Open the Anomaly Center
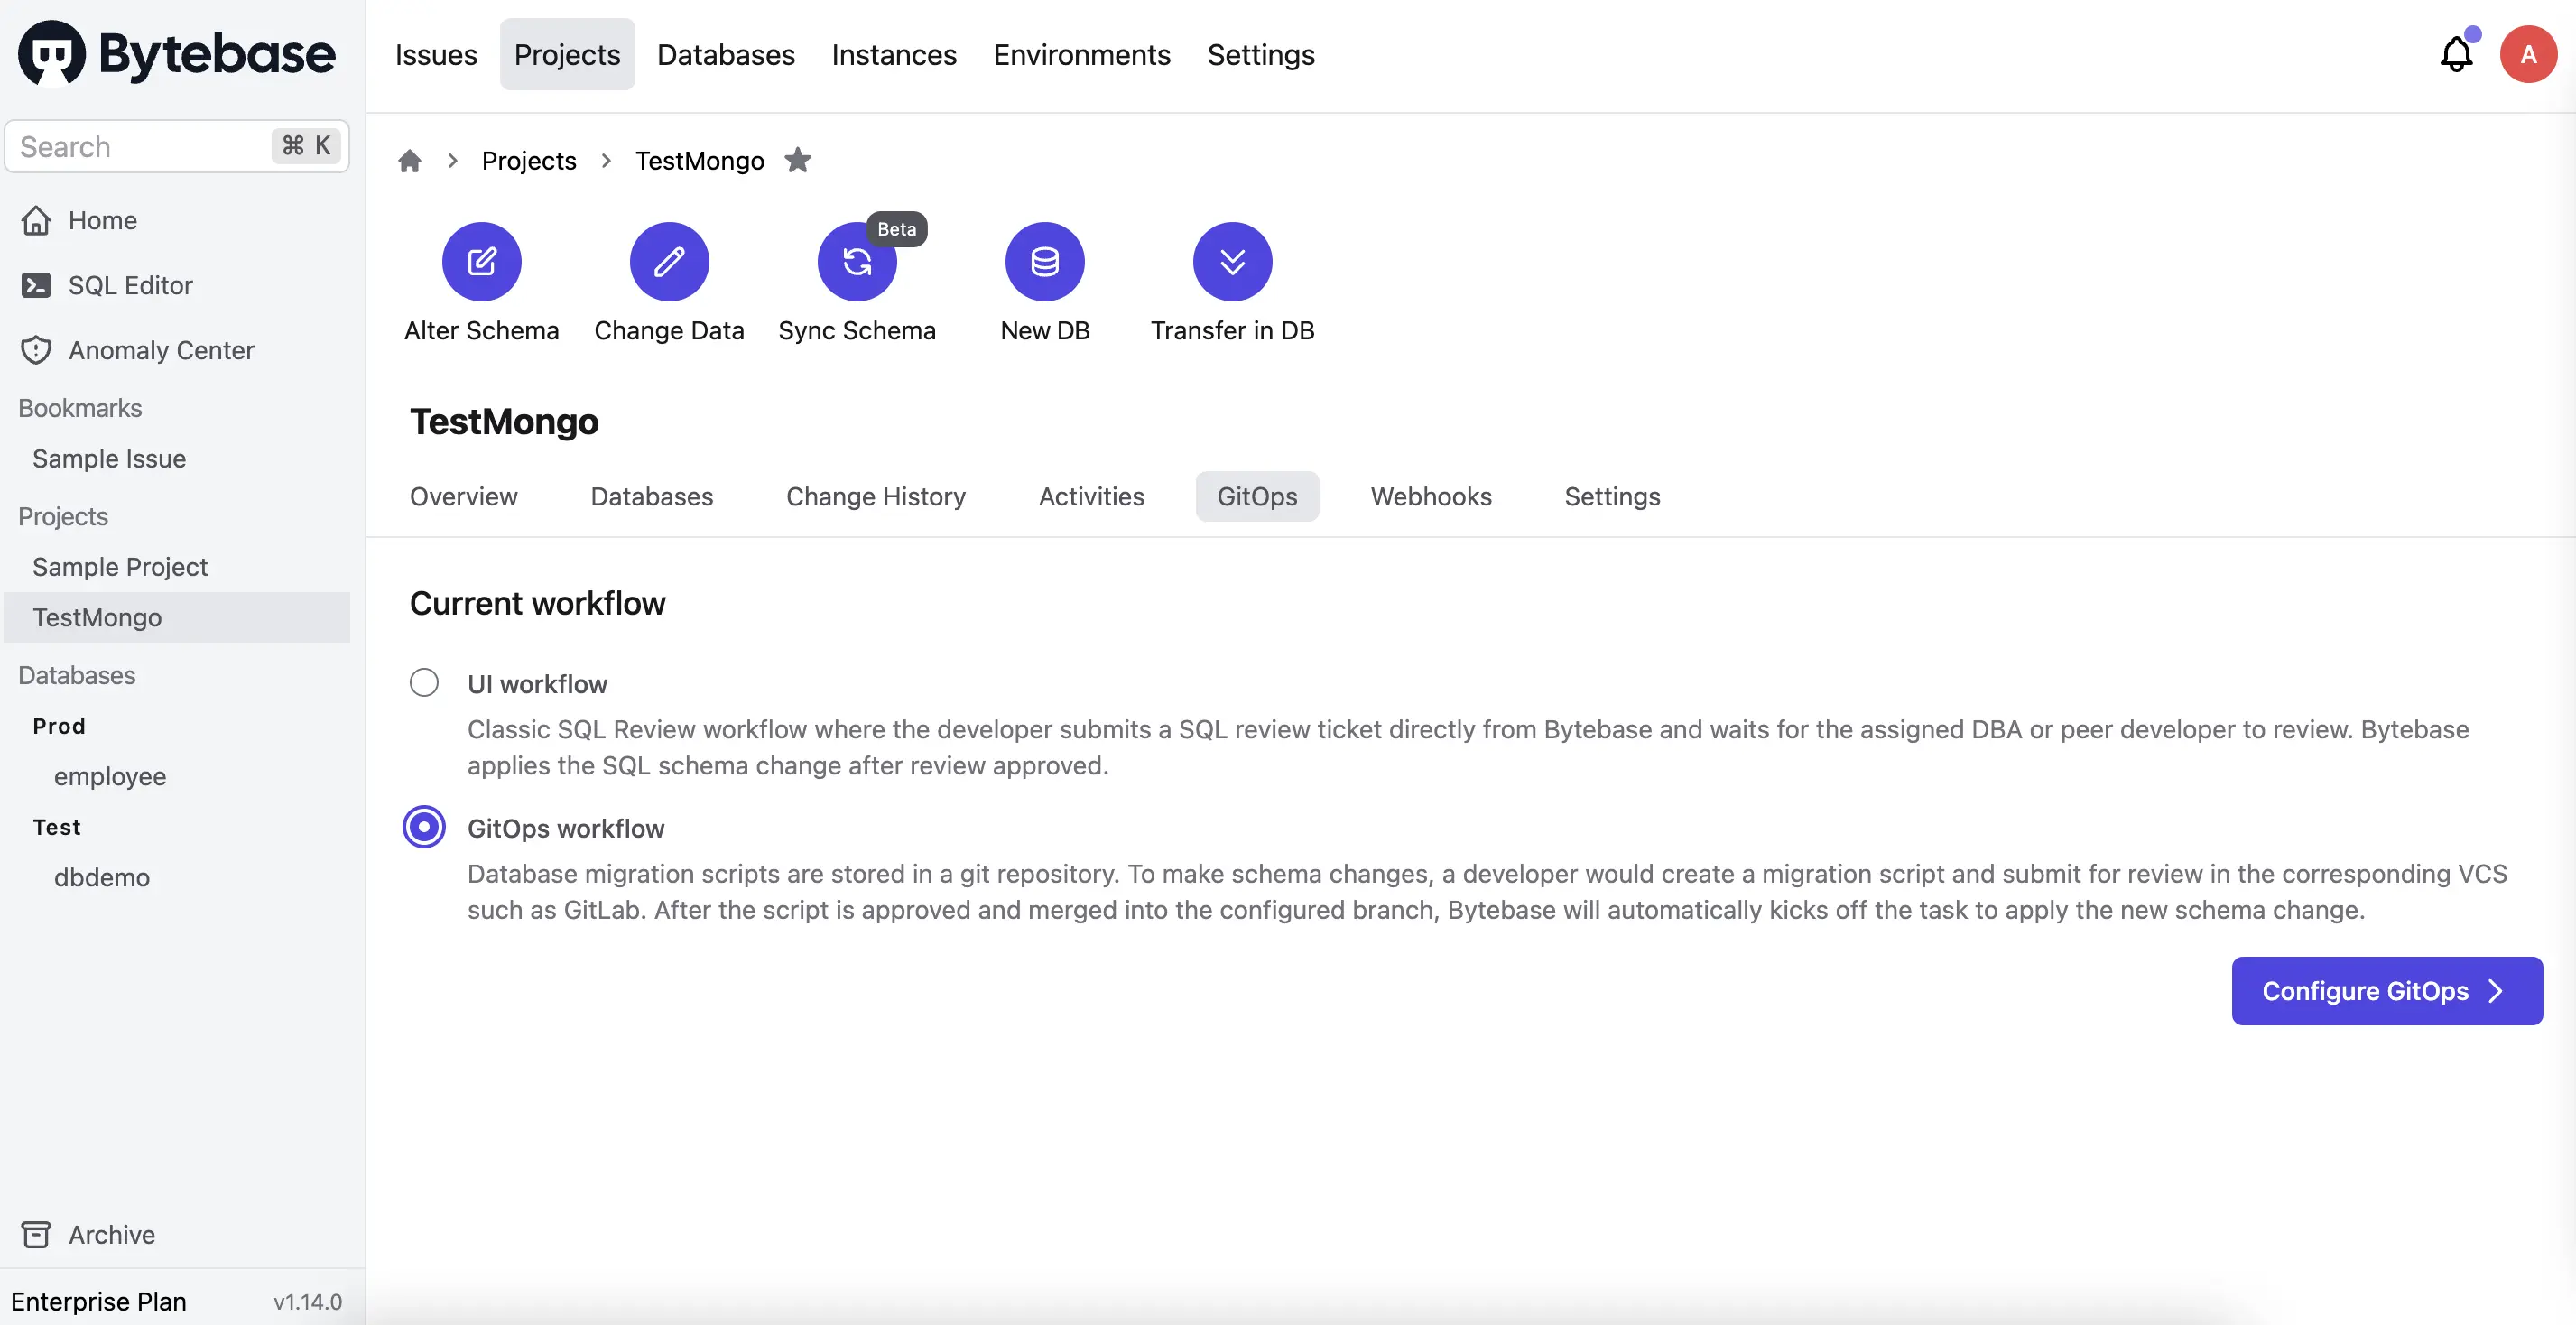The image size is (2576, 1325). point(161,349)
